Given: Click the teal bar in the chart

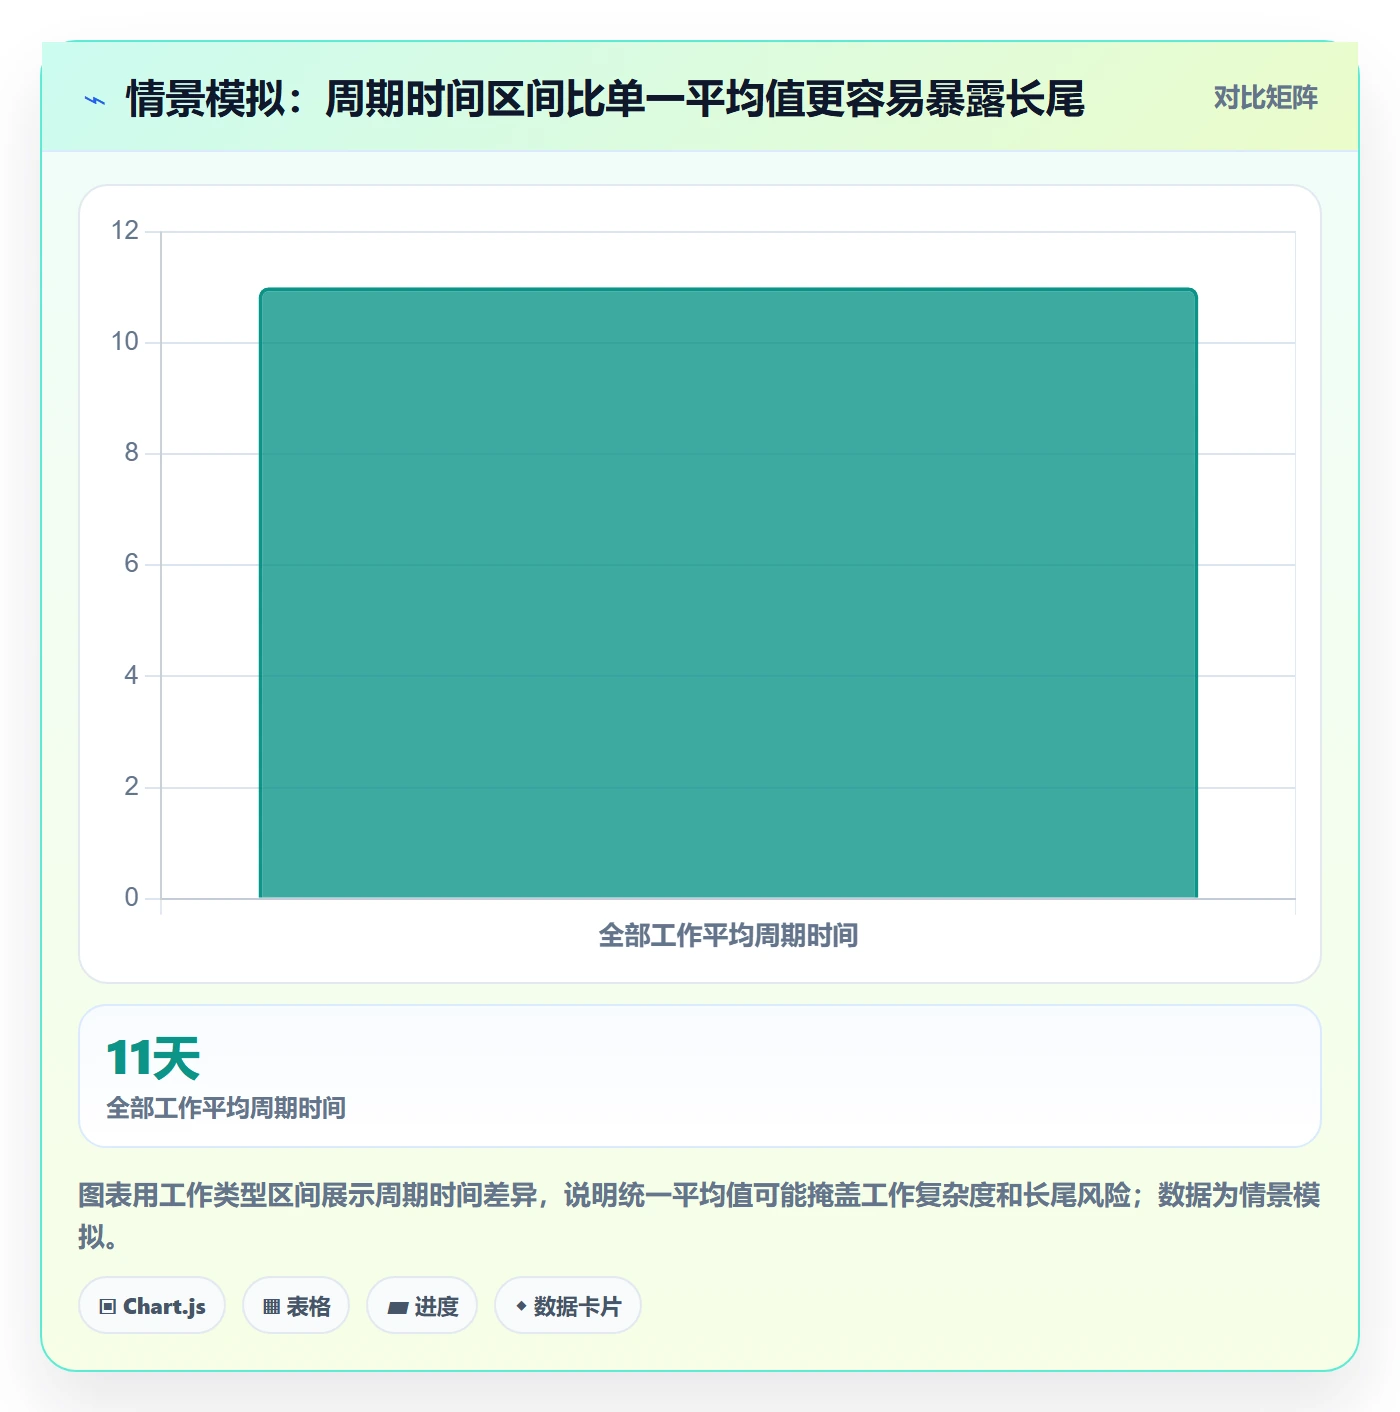Looking at the screenshot, I should 728,594.
